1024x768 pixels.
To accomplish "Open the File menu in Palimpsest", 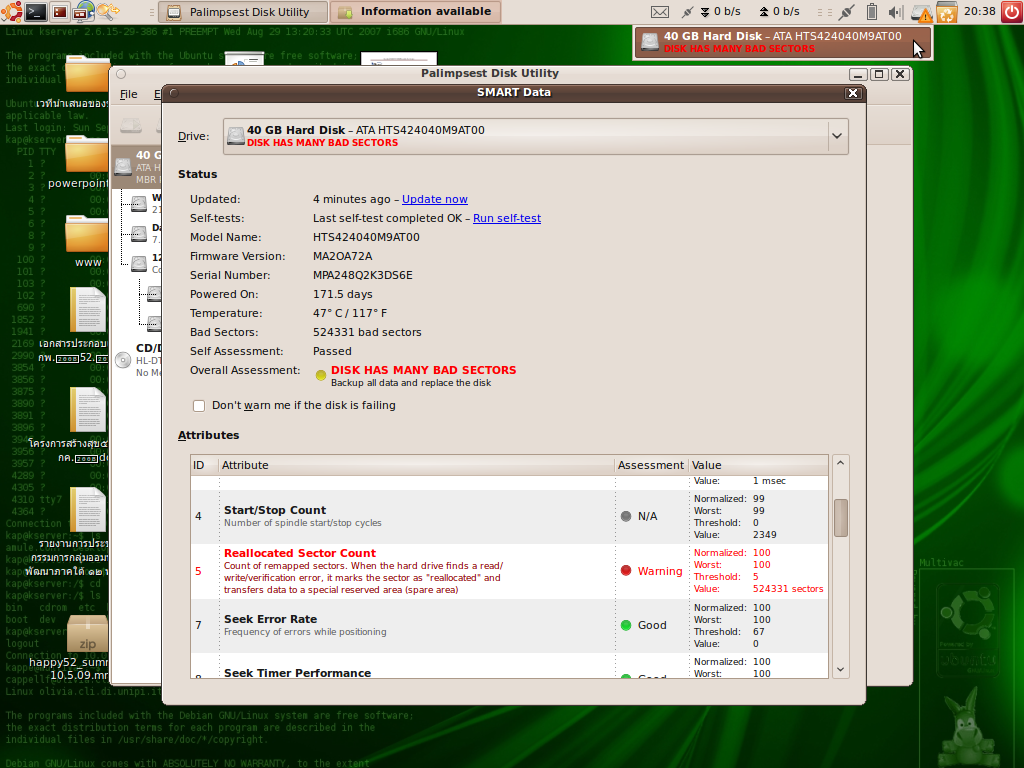I will pos(129,94).
